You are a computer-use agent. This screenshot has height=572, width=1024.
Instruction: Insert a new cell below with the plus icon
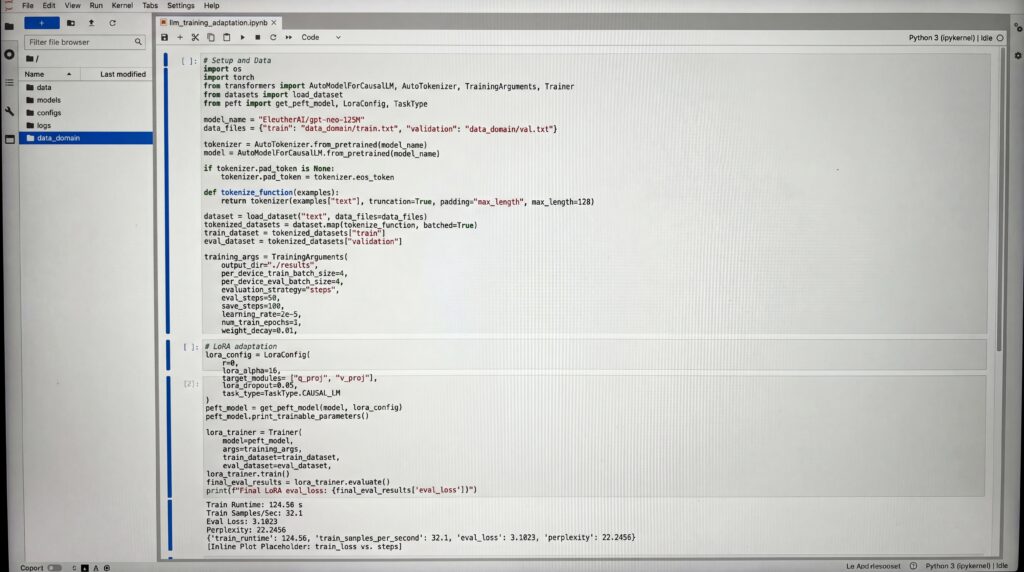[180, 37]
